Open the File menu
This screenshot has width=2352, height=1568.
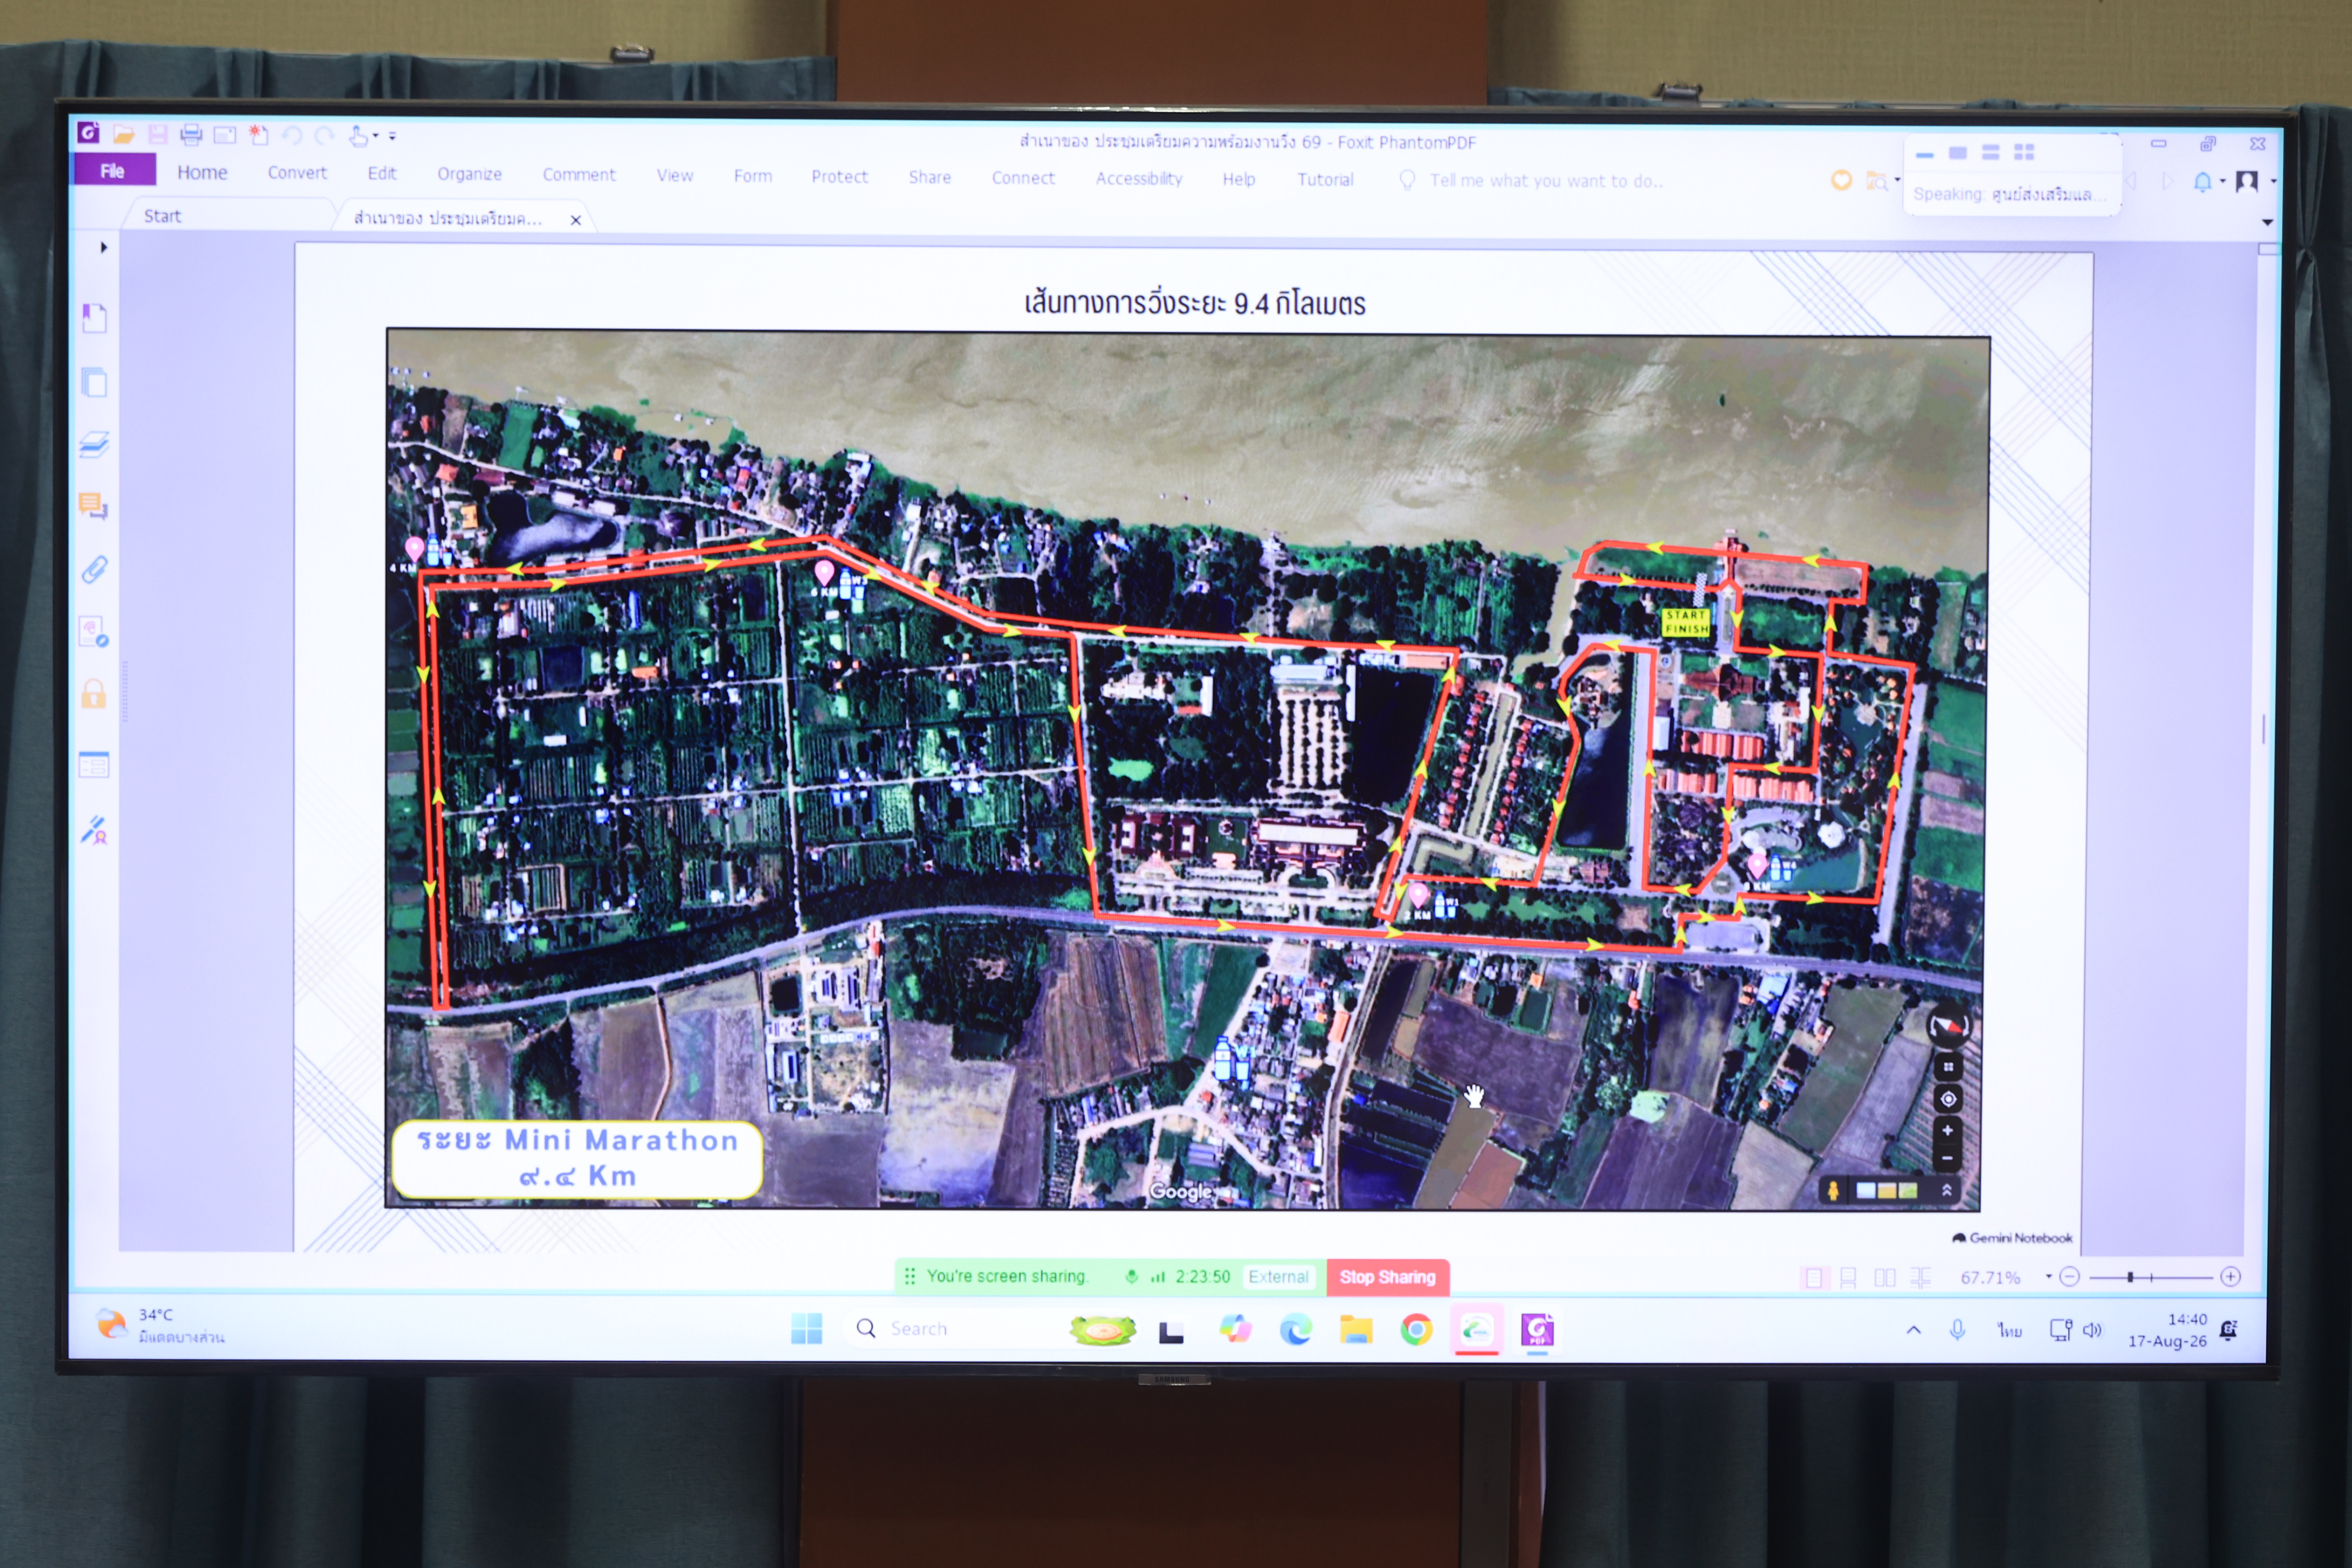(113, 171)
